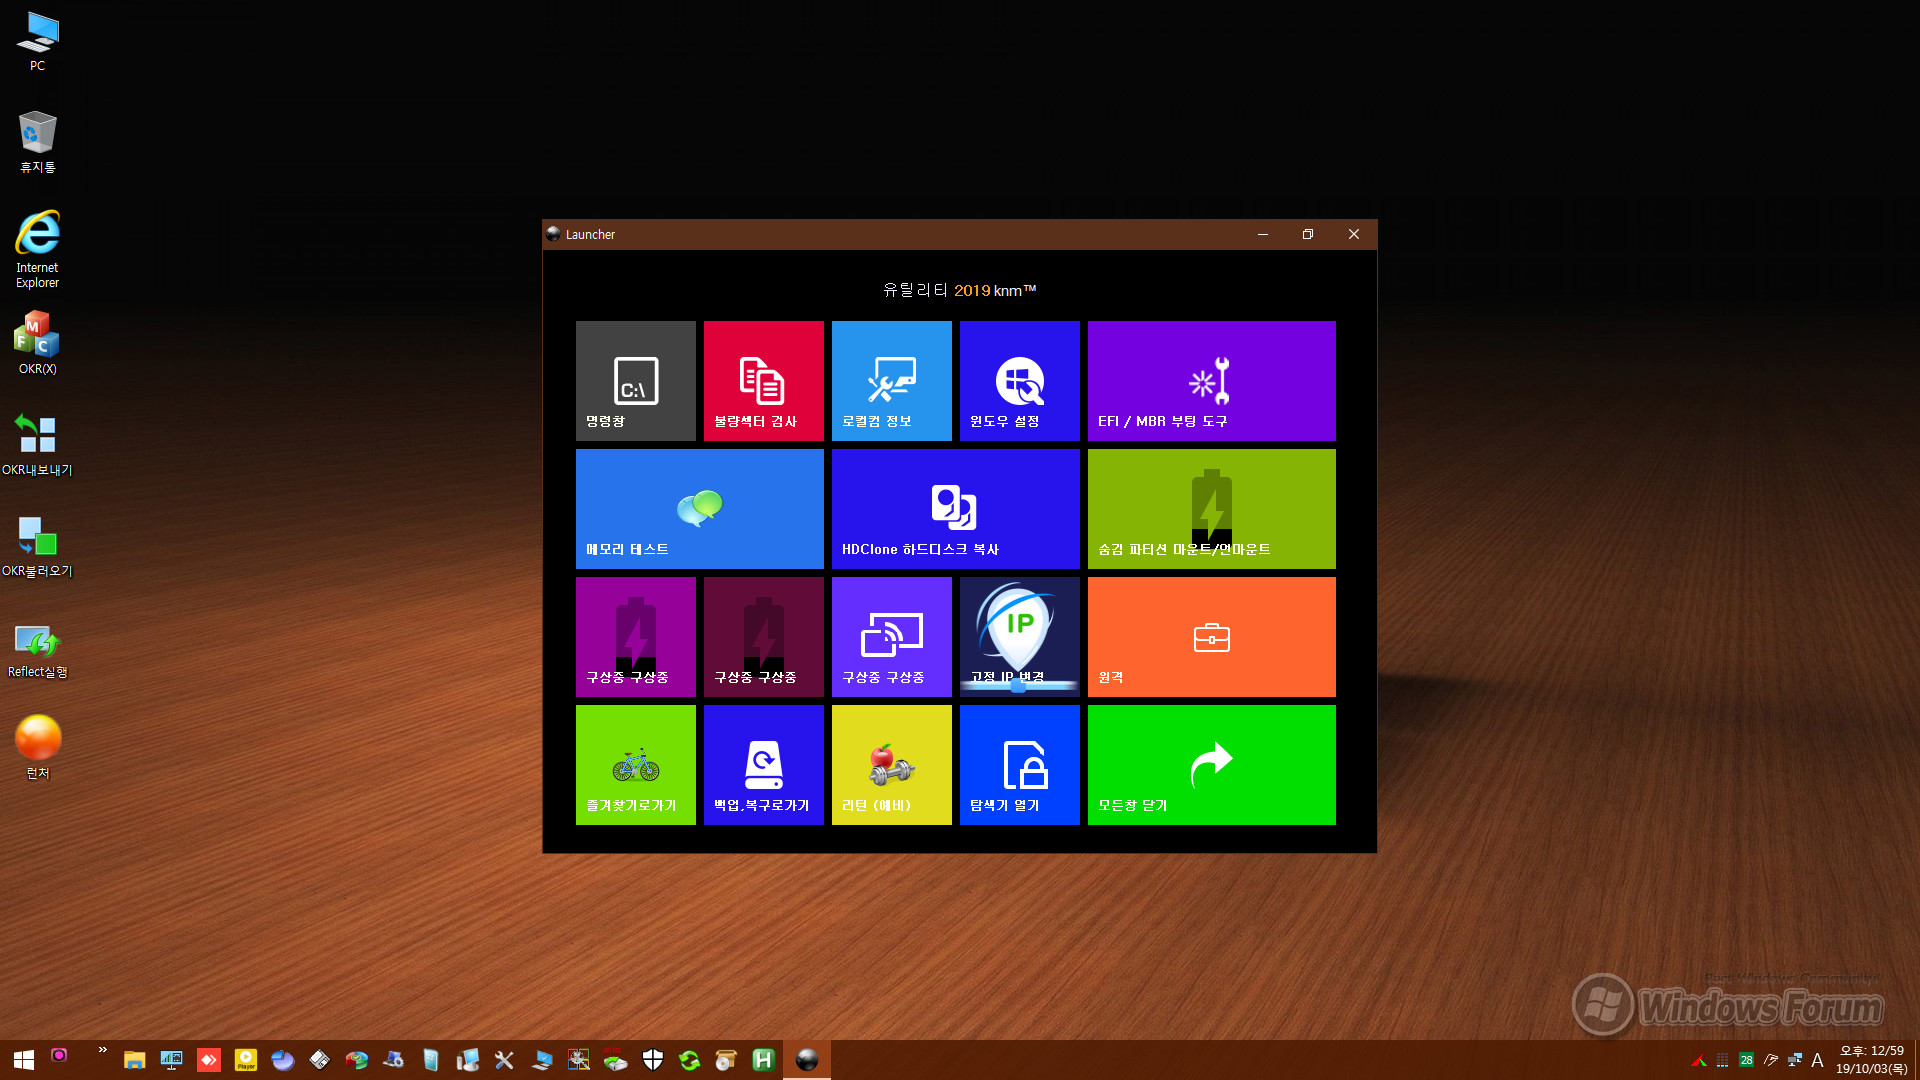Close the Launcher window

point(1354,234)
